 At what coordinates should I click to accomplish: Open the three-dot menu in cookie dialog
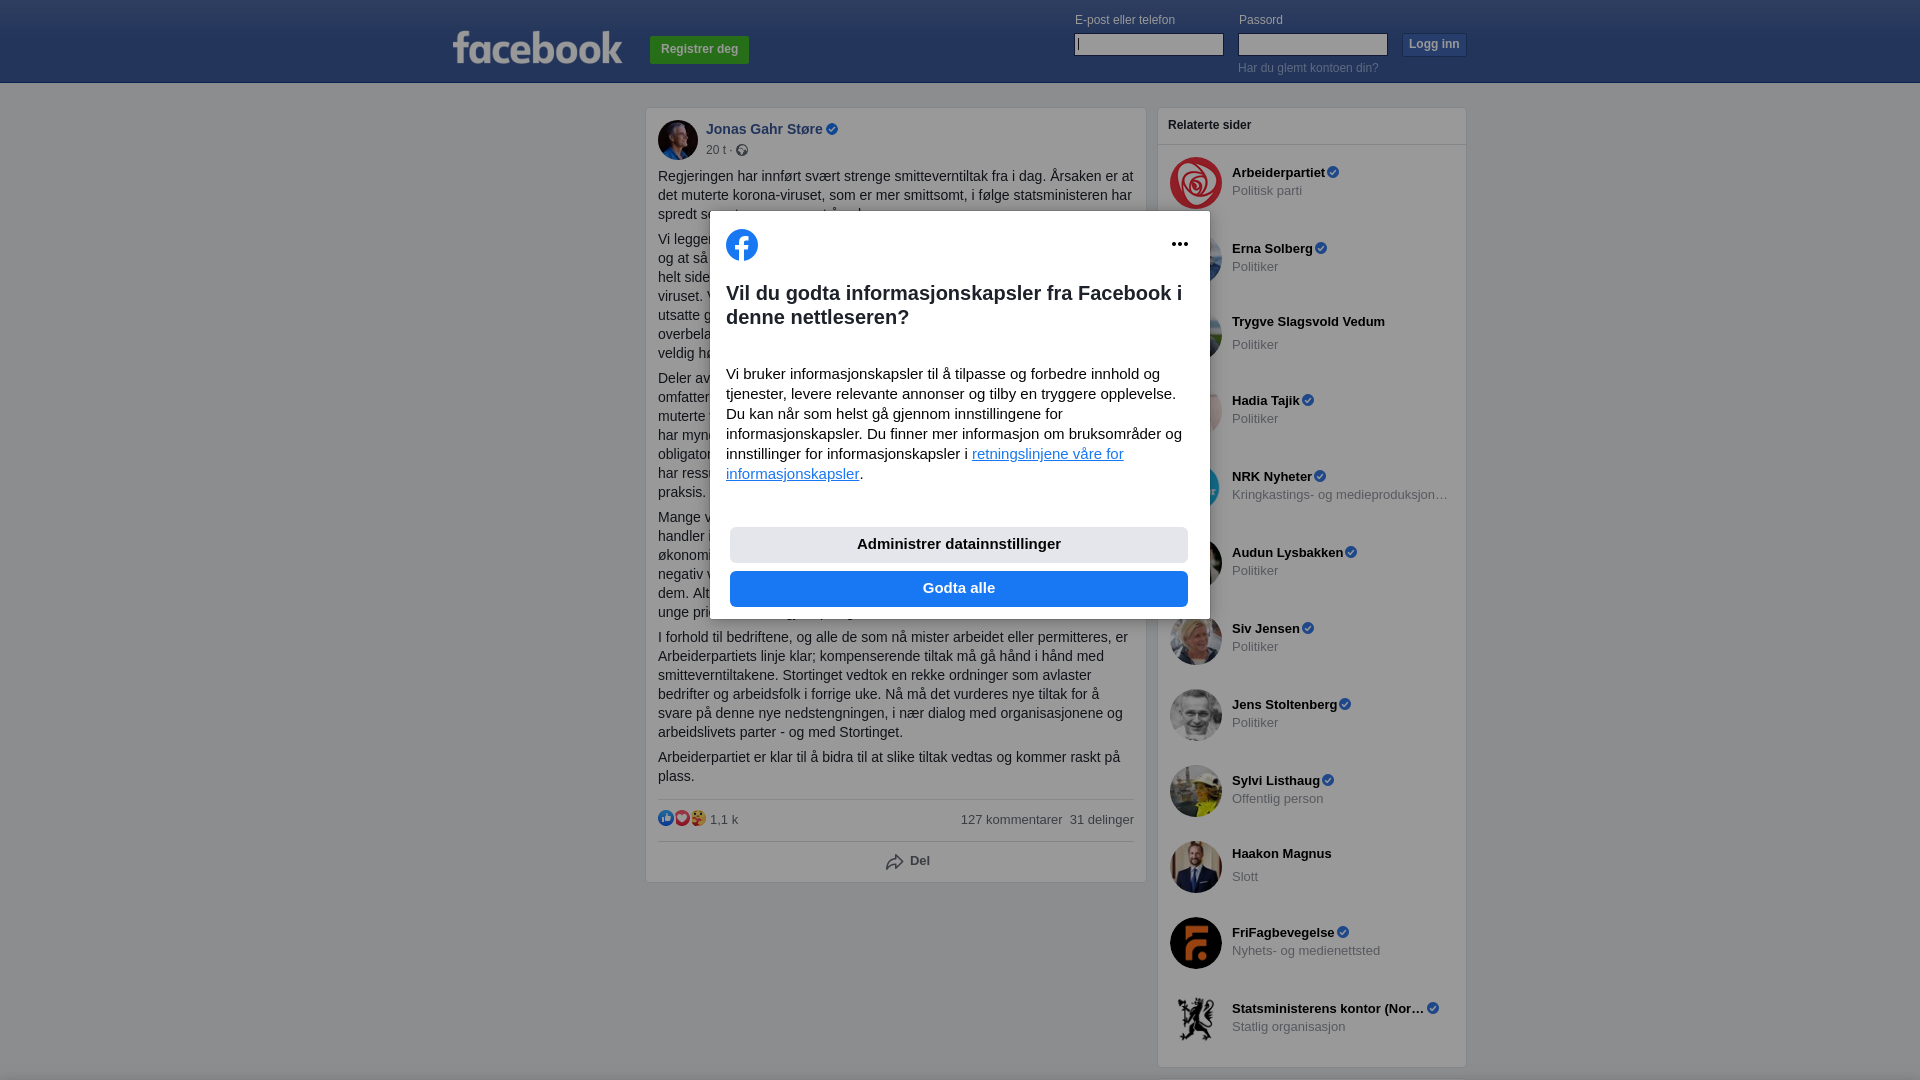[x=1180, y=244]
